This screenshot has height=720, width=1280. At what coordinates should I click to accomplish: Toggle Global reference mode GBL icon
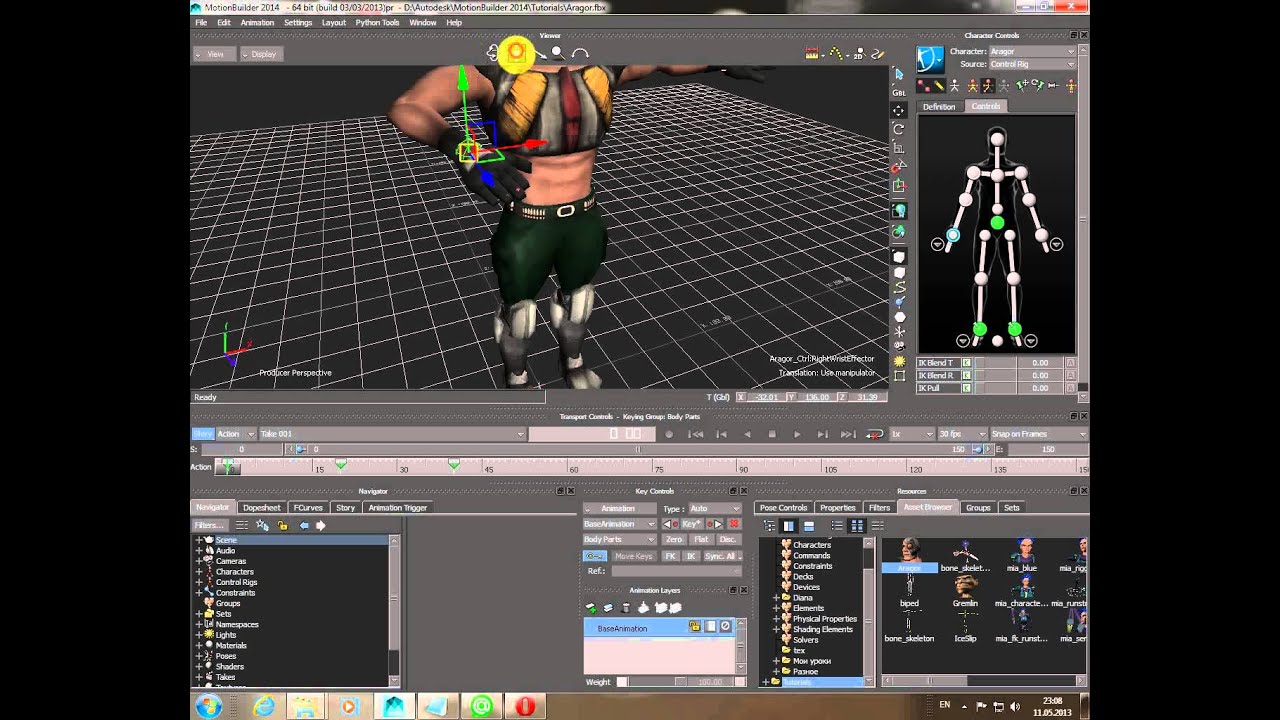click(898, 92)
